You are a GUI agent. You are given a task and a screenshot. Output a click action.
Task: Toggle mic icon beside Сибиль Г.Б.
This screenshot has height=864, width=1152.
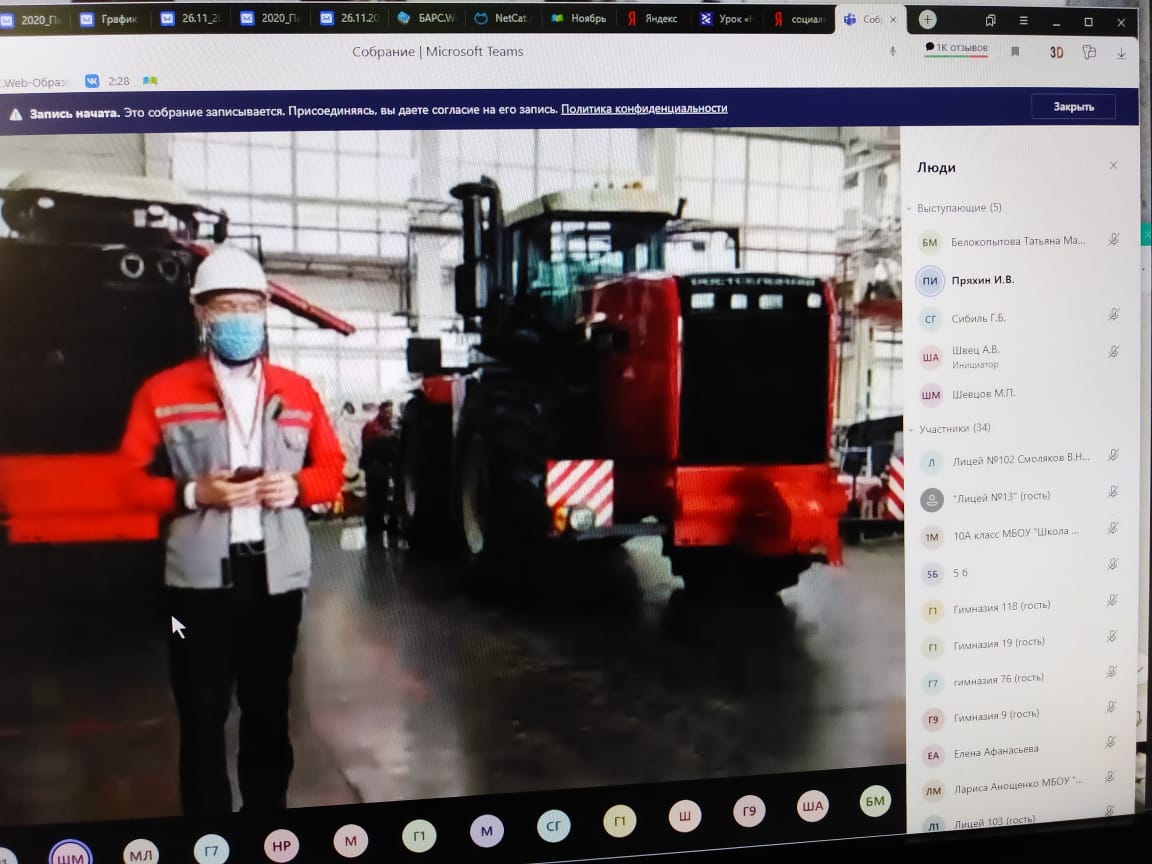[x=1114, y=315]
